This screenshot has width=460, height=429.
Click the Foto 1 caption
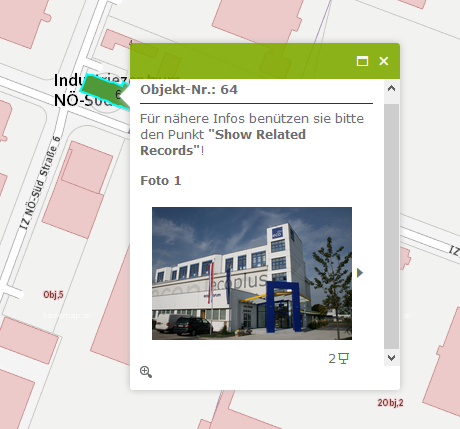[x=161, y=180]
